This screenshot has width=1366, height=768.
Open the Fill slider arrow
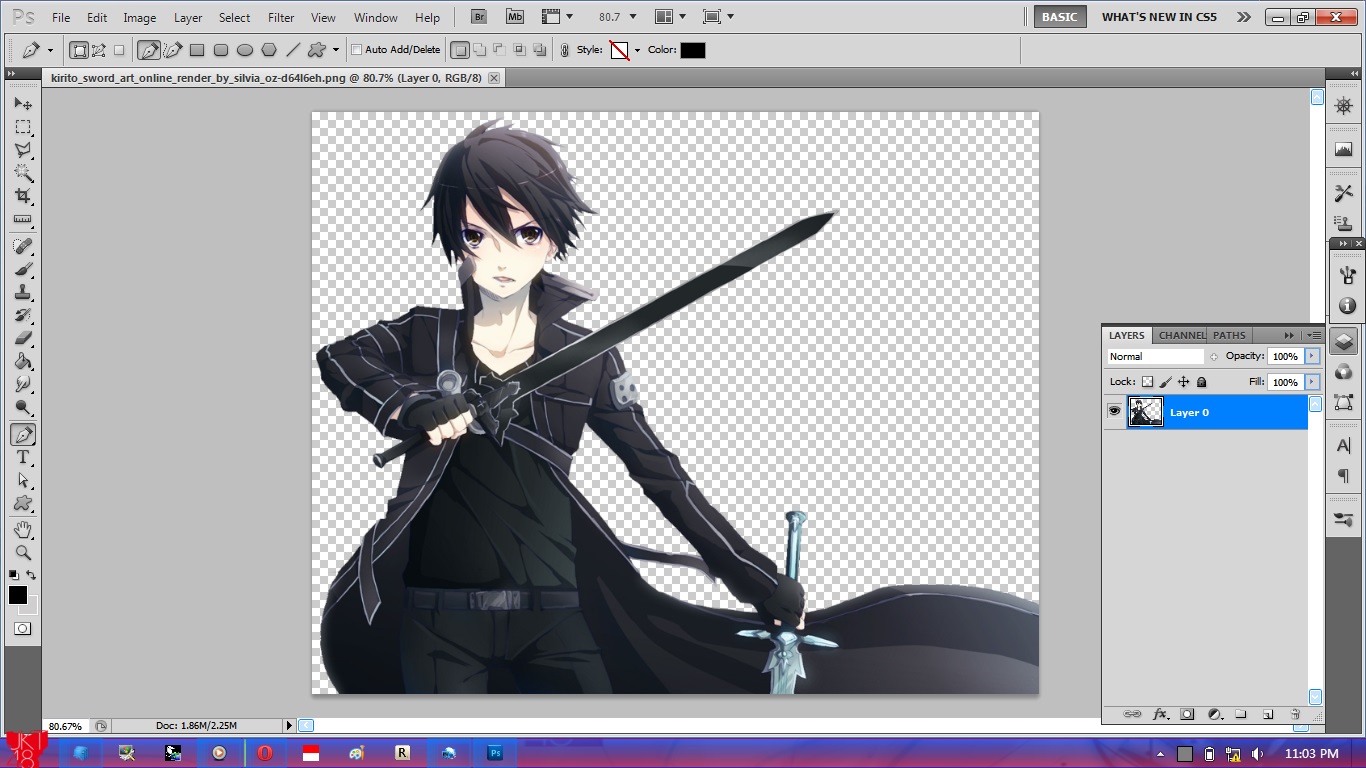pos(1312,382)
